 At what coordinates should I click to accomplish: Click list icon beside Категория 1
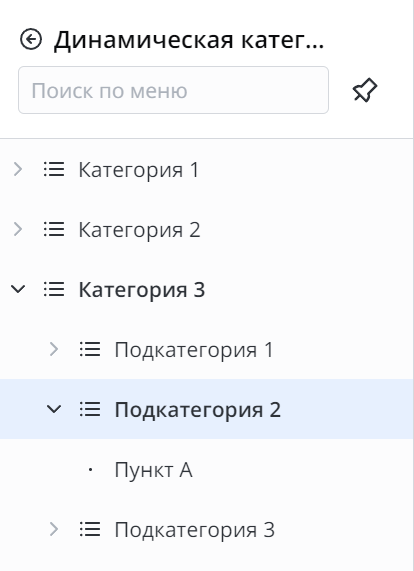(54, 169)
